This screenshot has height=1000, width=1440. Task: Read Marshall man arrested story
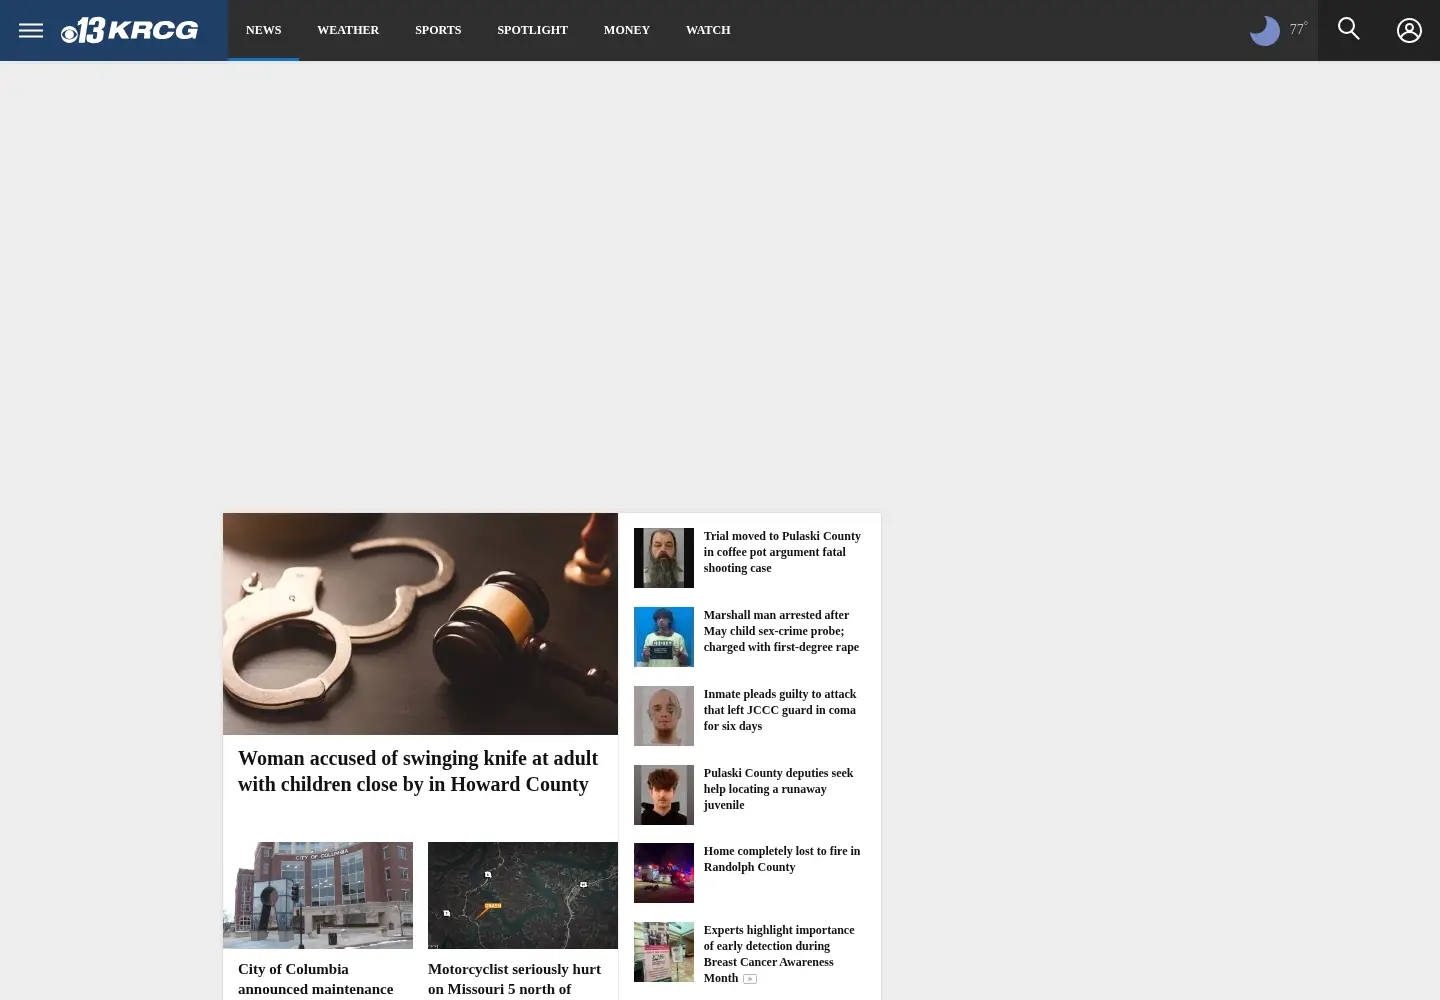pyautogui.click(x=781, y=631)
